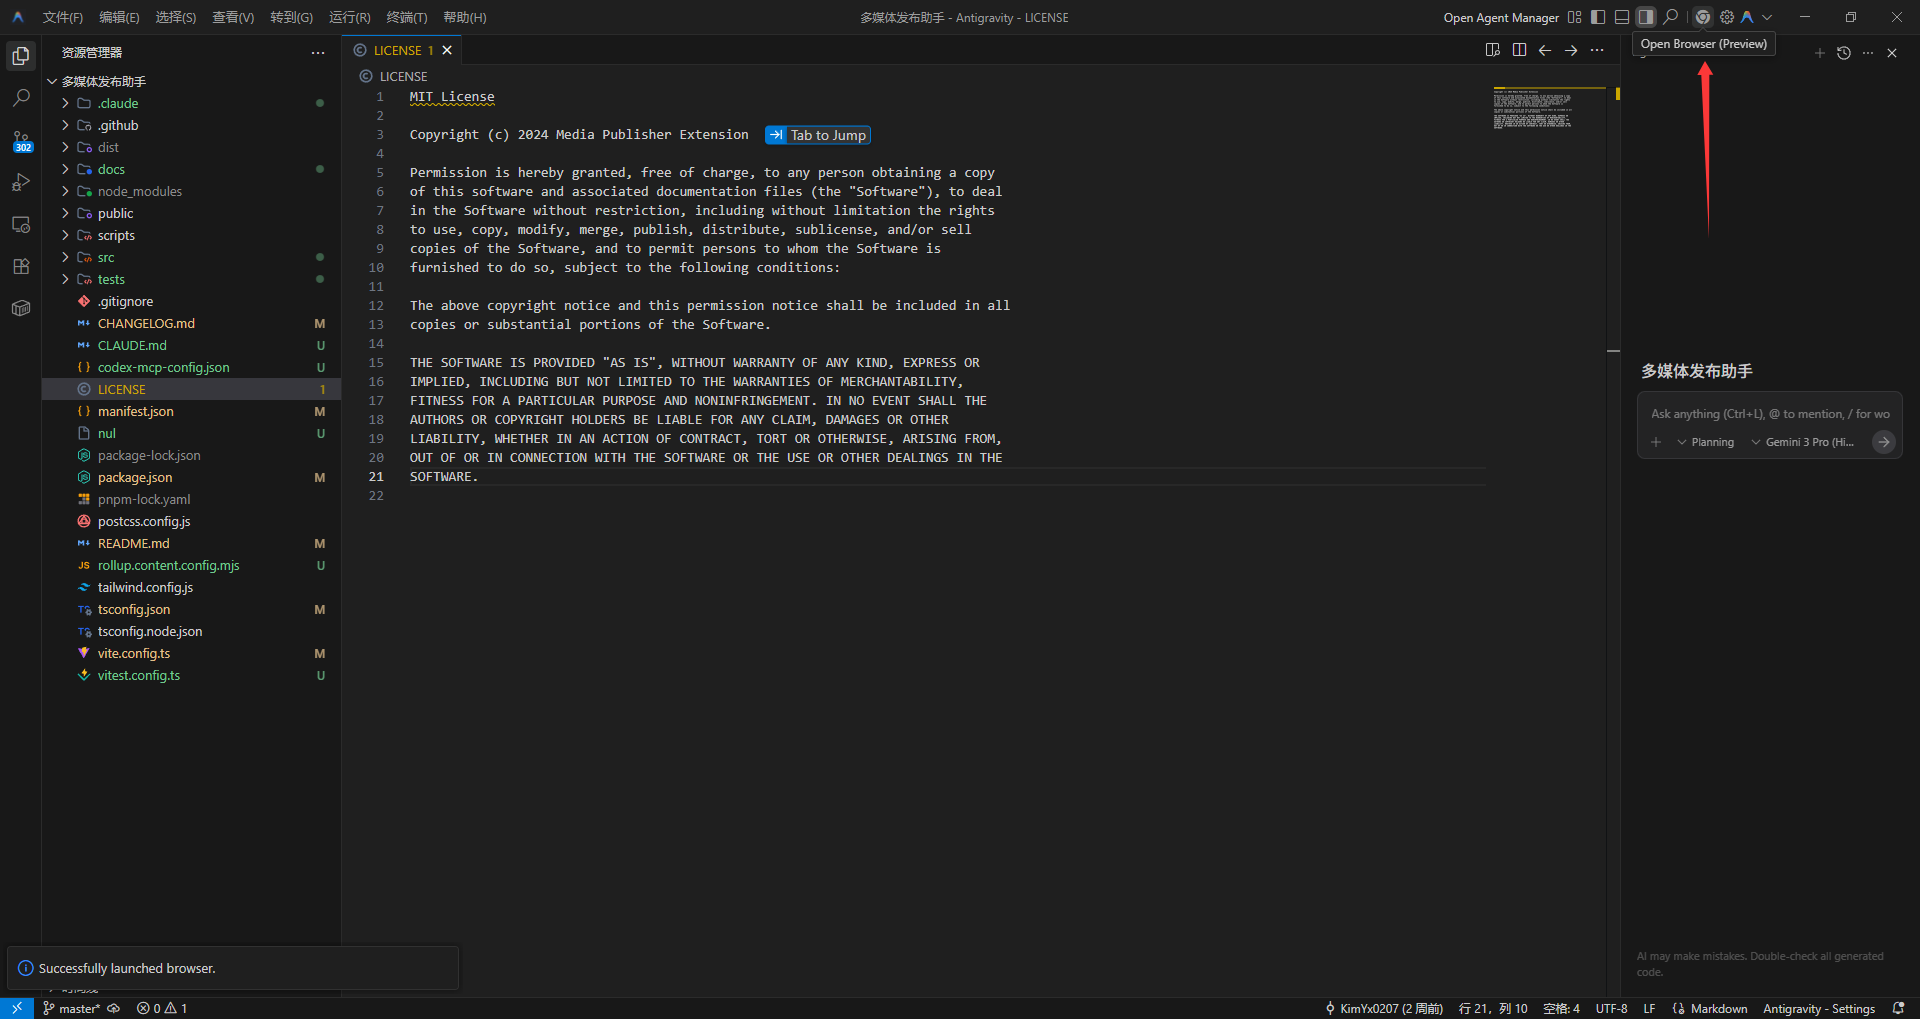Click the code minimap overview

pyautogui.click(x=1533, y=108)
